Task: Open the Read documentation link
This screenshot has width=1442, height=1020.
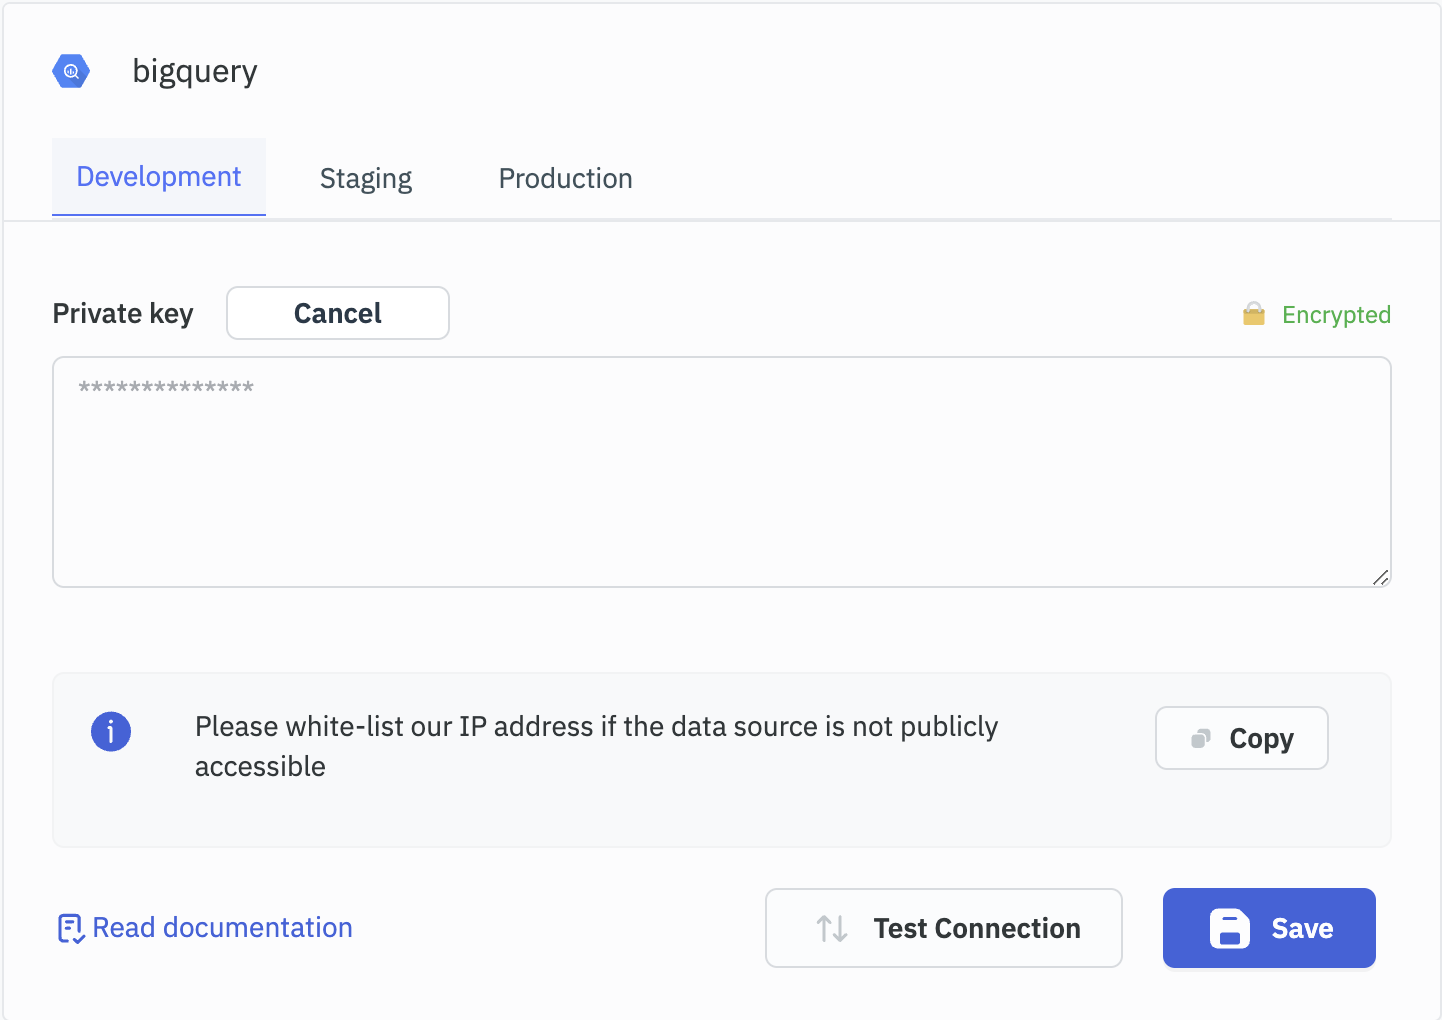Action: click(222, 928)
